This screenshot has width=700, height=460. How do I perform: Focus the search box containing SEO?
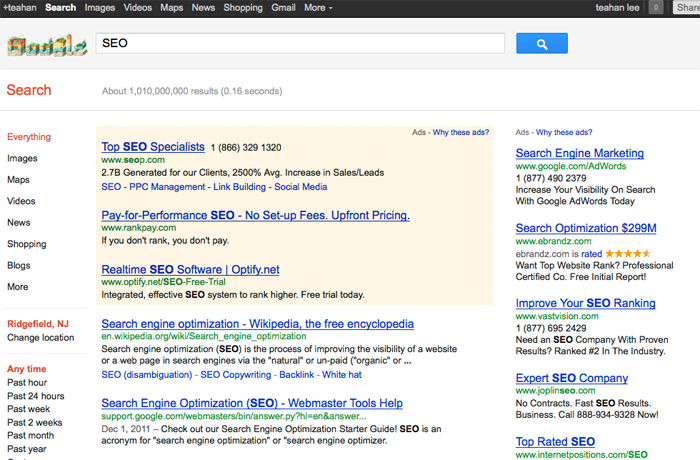click(300, 43)
